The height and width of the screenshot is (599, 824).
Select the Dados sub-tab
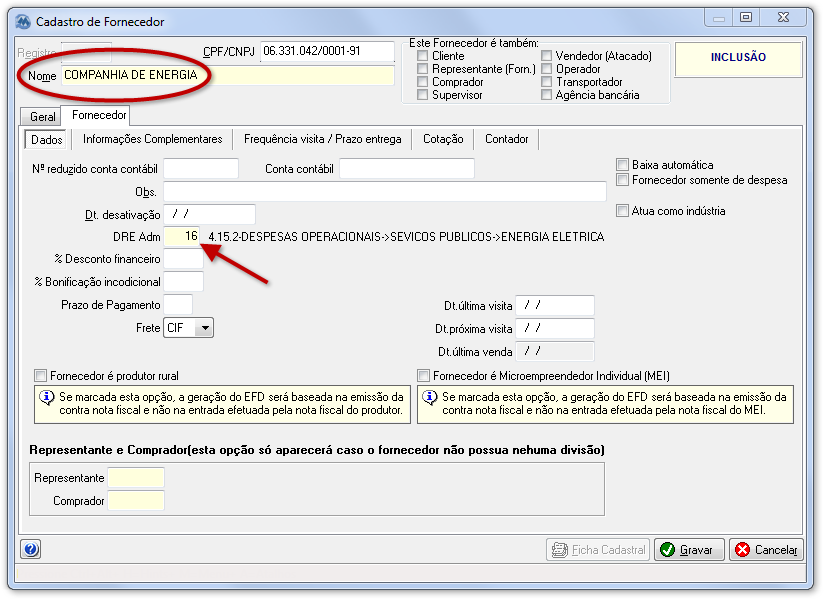[x=46, y=139]
